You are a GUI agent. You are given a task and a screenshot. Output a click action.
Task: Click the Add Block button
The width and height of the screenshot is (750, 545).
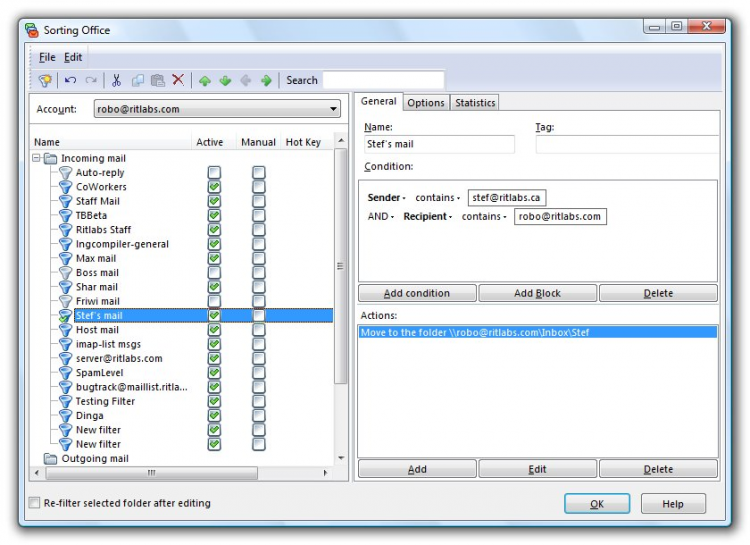point(538,293)
